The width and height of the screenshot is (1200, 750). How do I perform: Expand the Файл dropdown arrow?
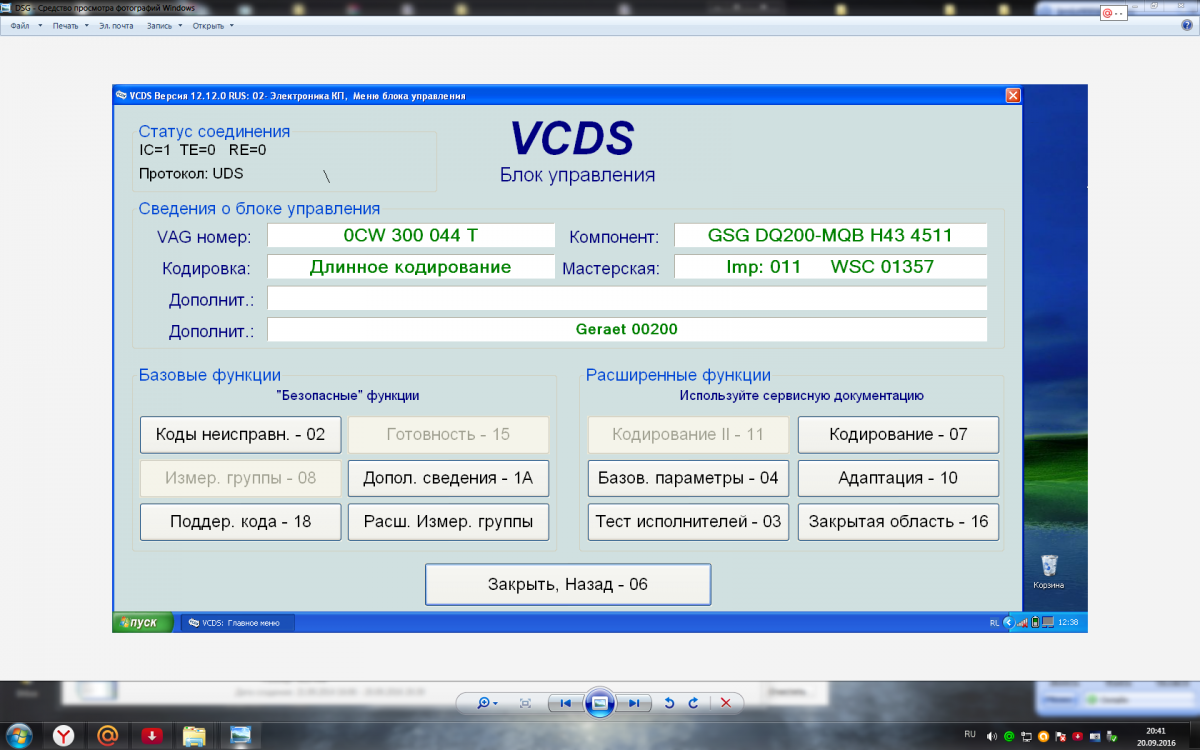[40, 26]
